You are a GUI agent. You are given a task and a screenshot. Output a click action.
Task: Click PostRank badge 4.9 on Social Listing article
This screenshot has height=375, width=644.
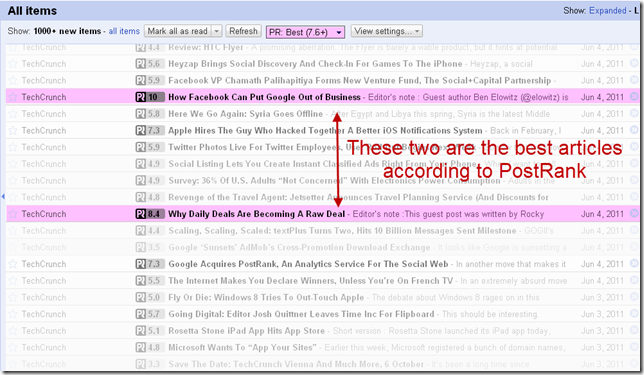(150, 164)
